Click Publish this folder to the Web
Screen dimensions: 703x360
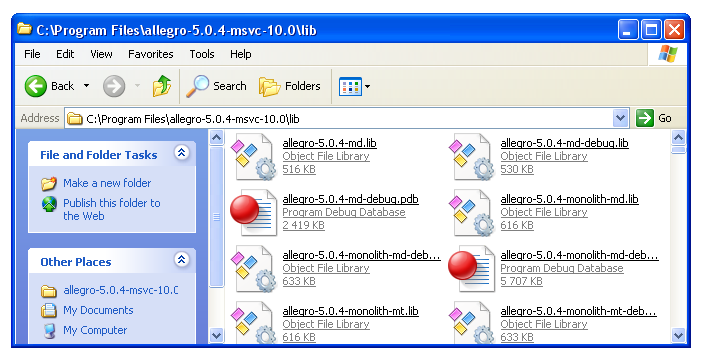point(111,209)
